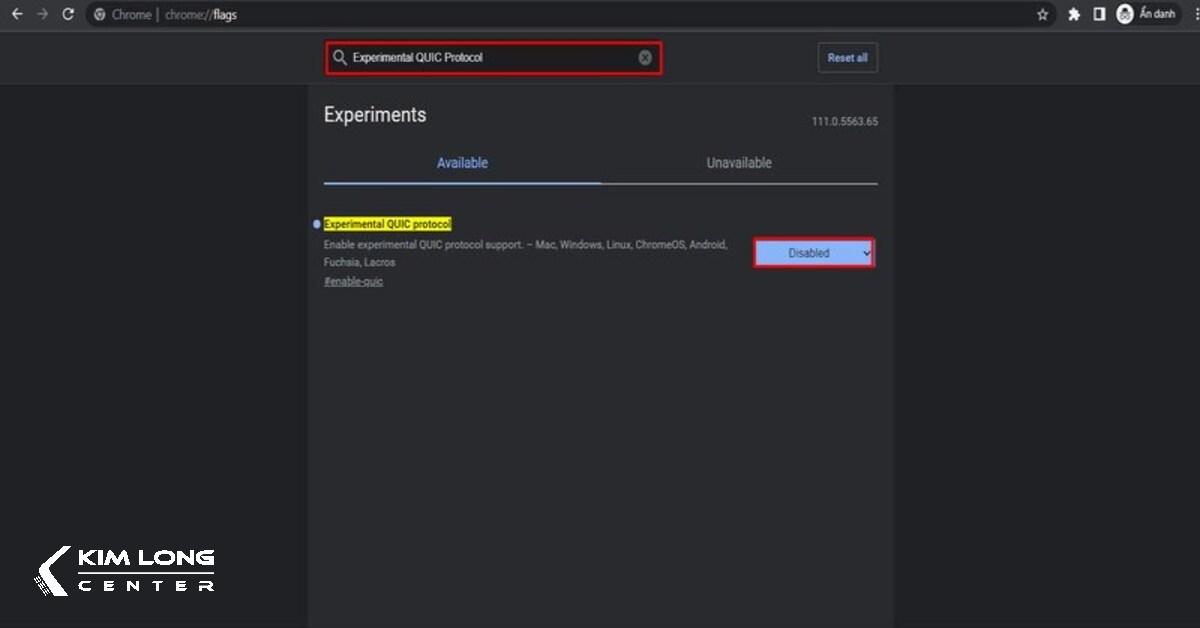Bookmark this page with the star icon

pyautogui.click(x=1043, y=15)
